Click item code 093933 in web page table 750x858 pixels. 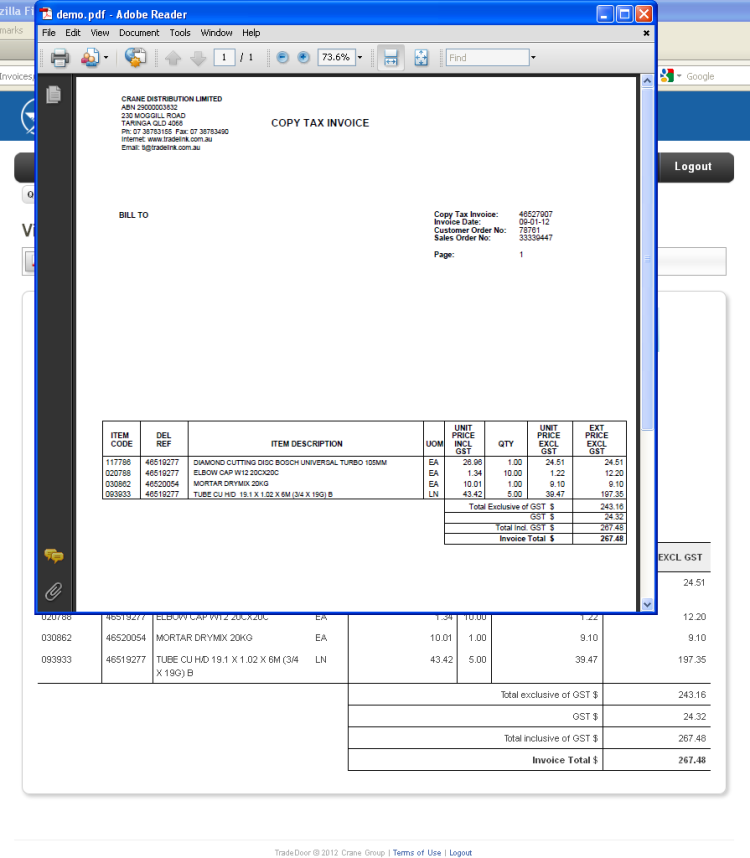coord(56,660)
